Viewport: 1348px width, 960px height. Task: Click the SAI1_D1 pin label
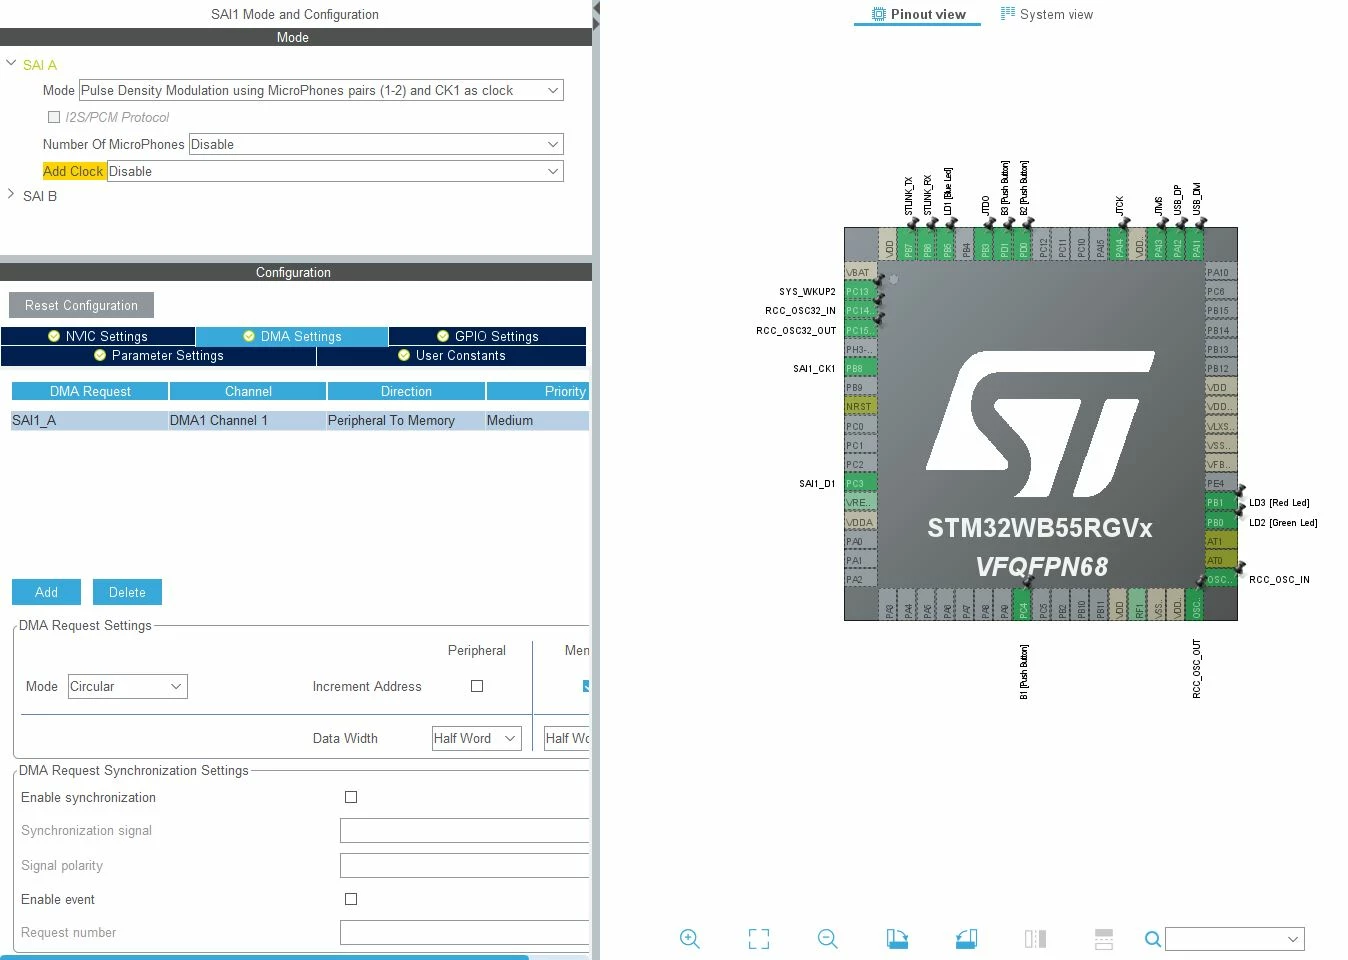817,483
